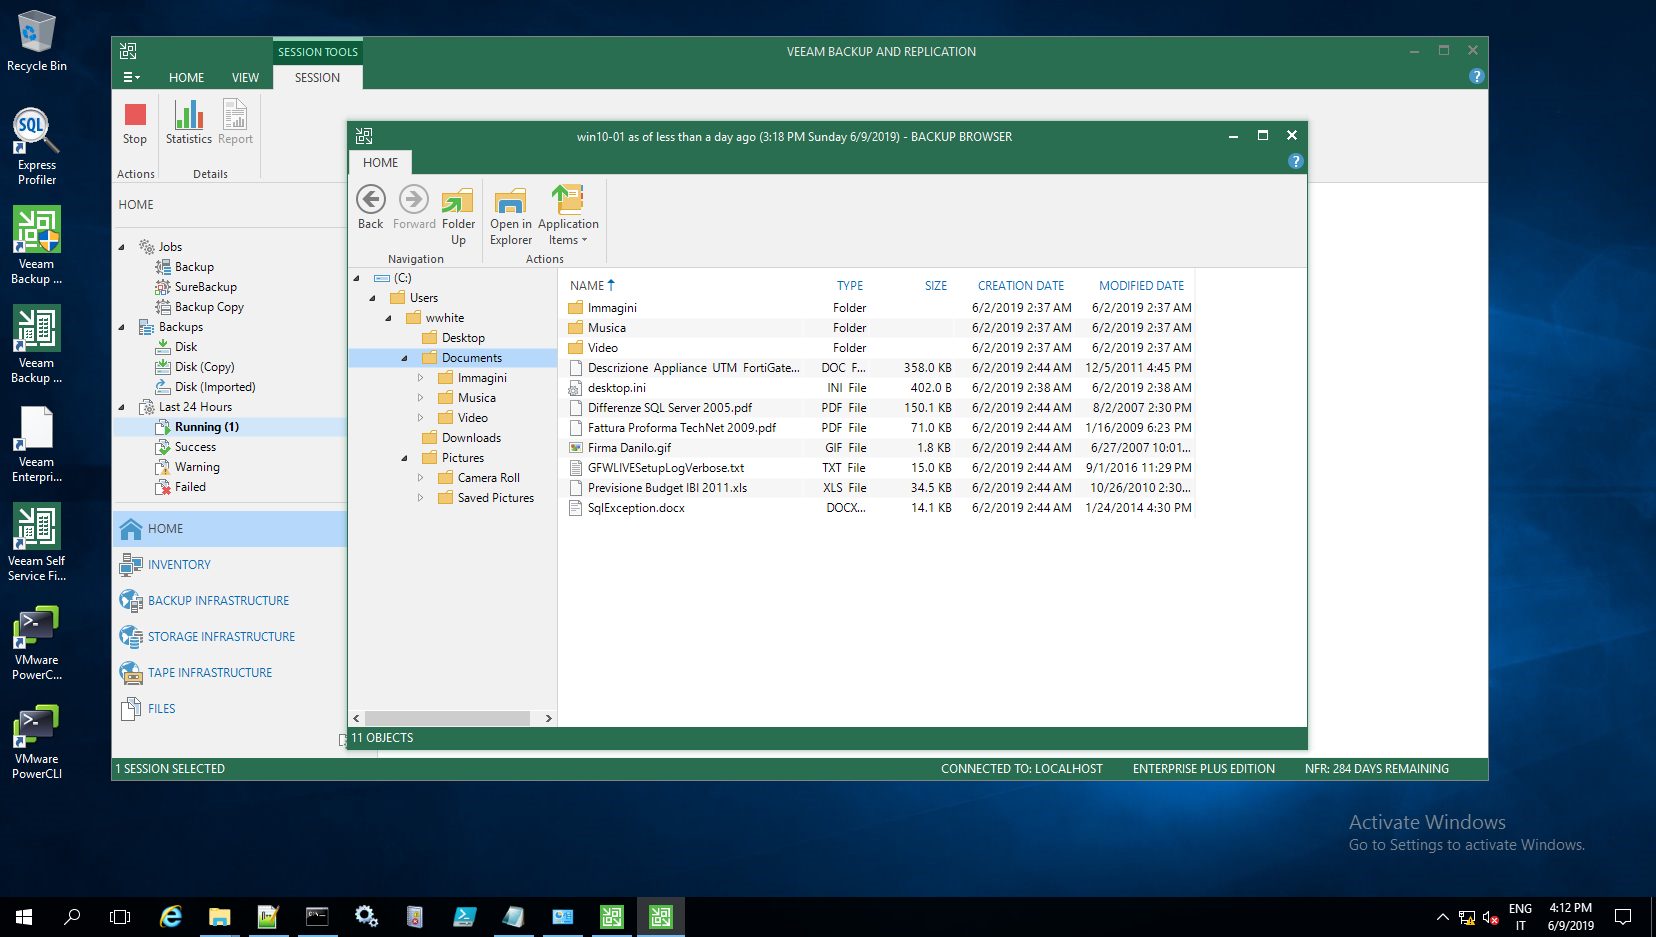Expand the Immagini tree folder
This screenshot has height=937, width=1656.
(421, 378)
